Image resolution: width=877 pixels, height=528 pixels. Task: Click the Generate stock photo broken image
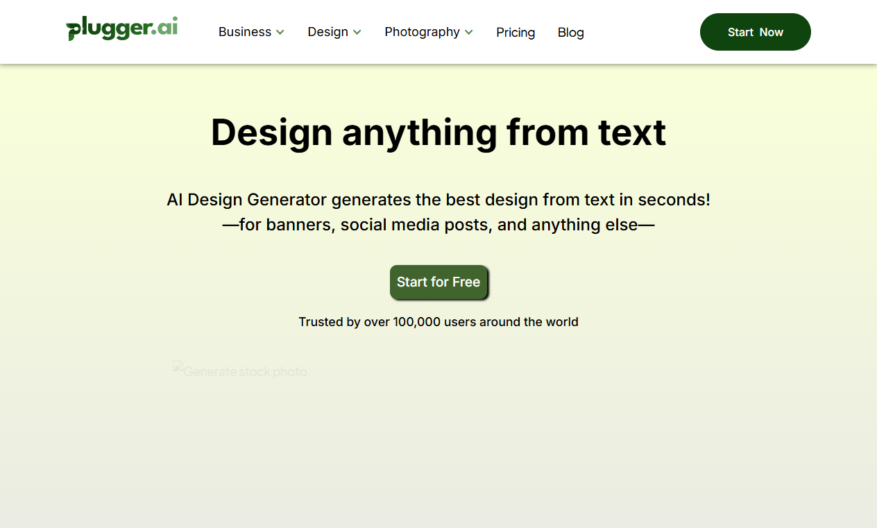(x=240, y=370)
